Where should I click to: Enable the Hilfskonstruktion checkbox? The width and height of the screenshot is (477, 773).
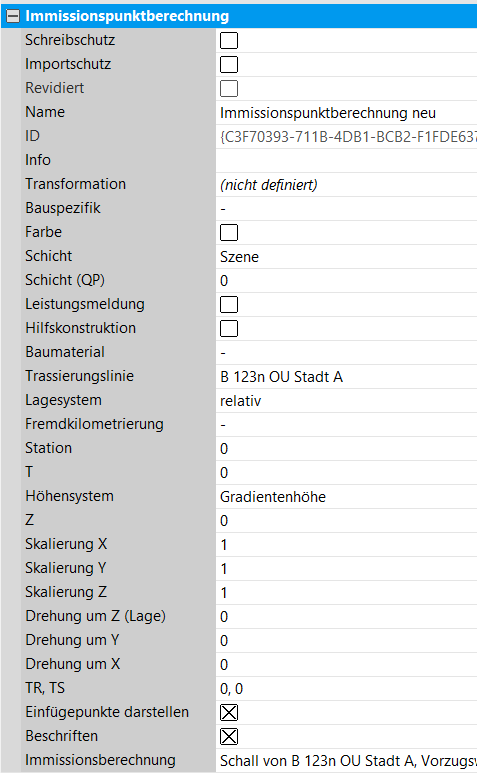[229, 328]
